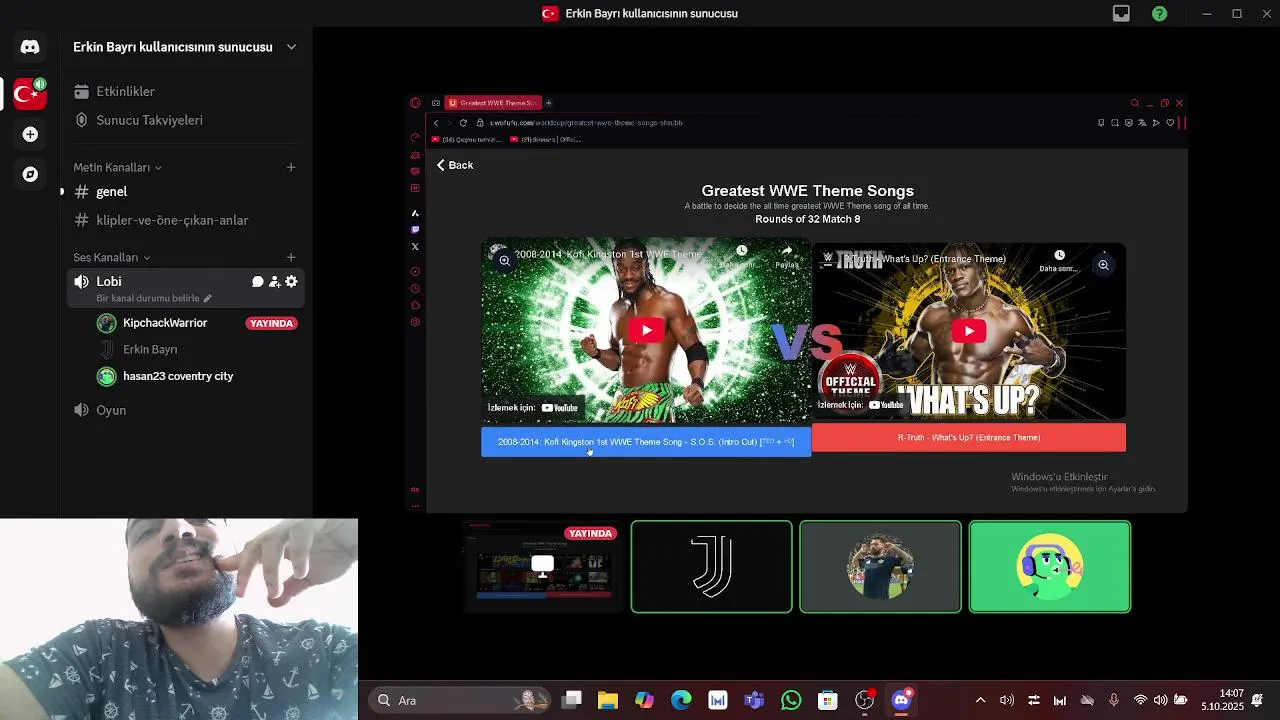Open Discord help question mark icon
The width and height of the screenshot is (1280, 720).
tap(1159, 14)
